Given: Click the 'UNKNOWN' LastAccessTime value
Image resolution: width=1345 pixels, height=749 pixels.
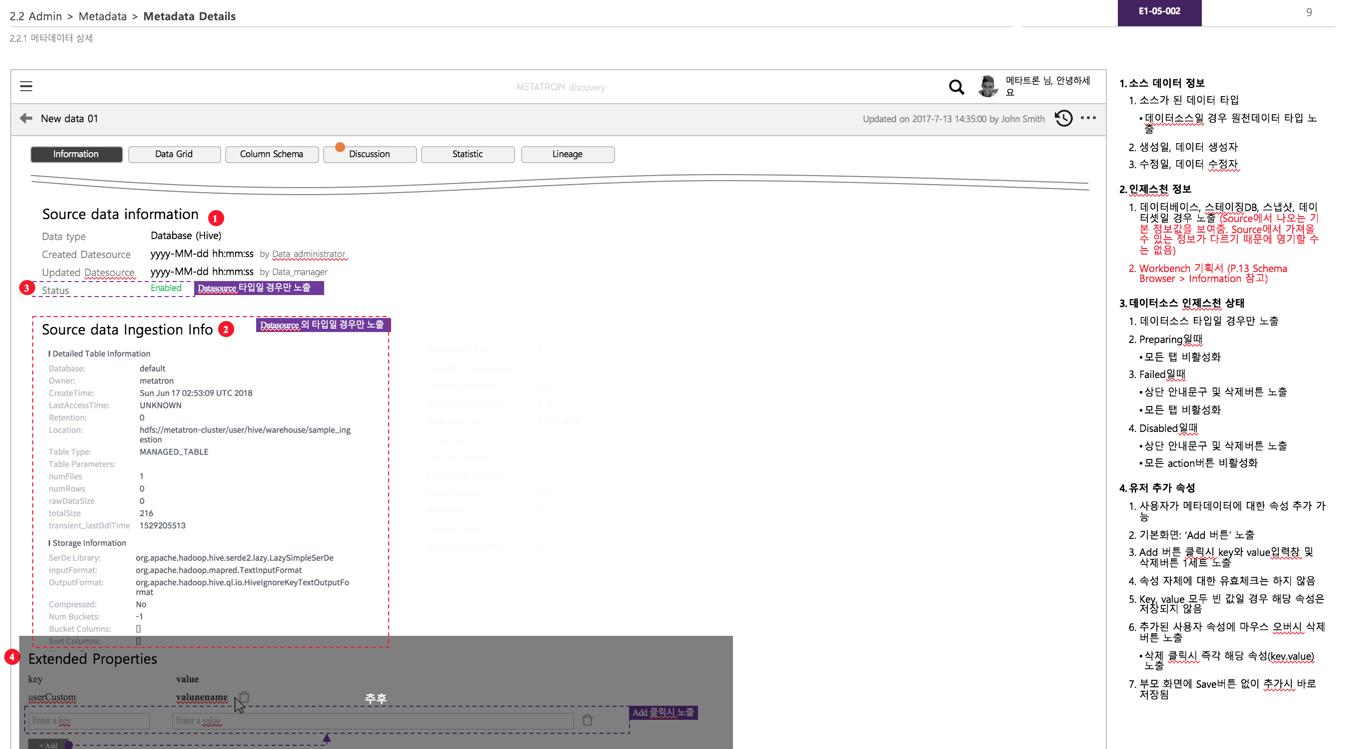Looking at the screenshot, I should pyautogui.click(x=160, y=405).
